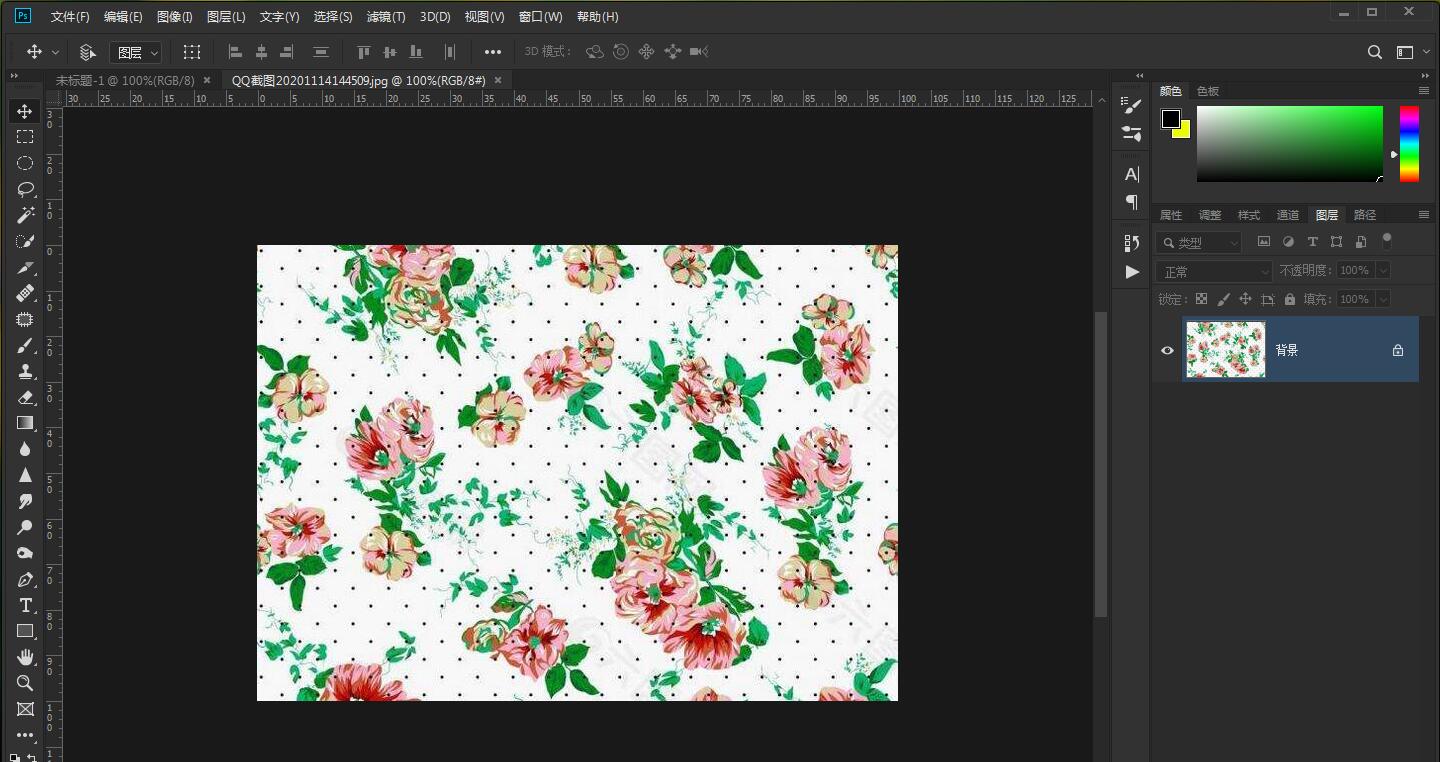Image resolution: width=1440 pixels, height=762 pixels.
Task: Choose the Clone Stamp tool
Action: [25, 371]
